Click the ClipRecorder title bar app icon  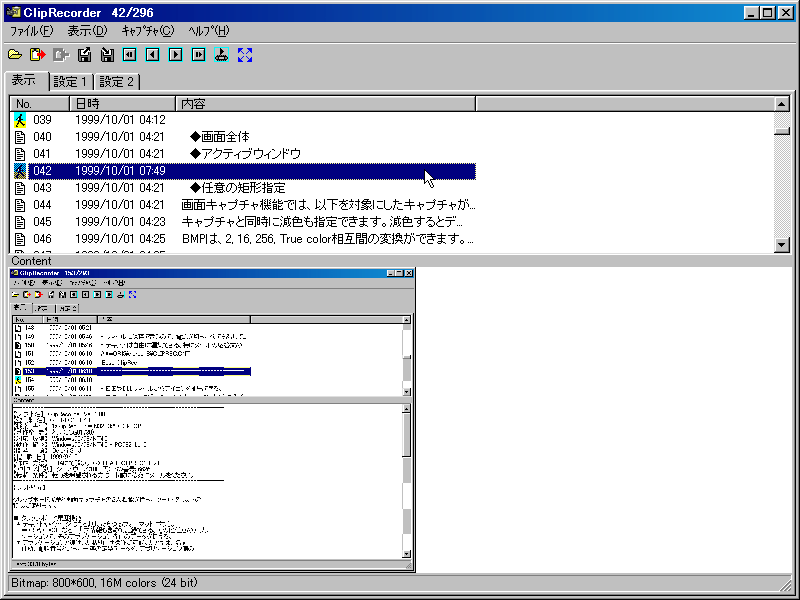pyautogui.click(x=13, y=12)
